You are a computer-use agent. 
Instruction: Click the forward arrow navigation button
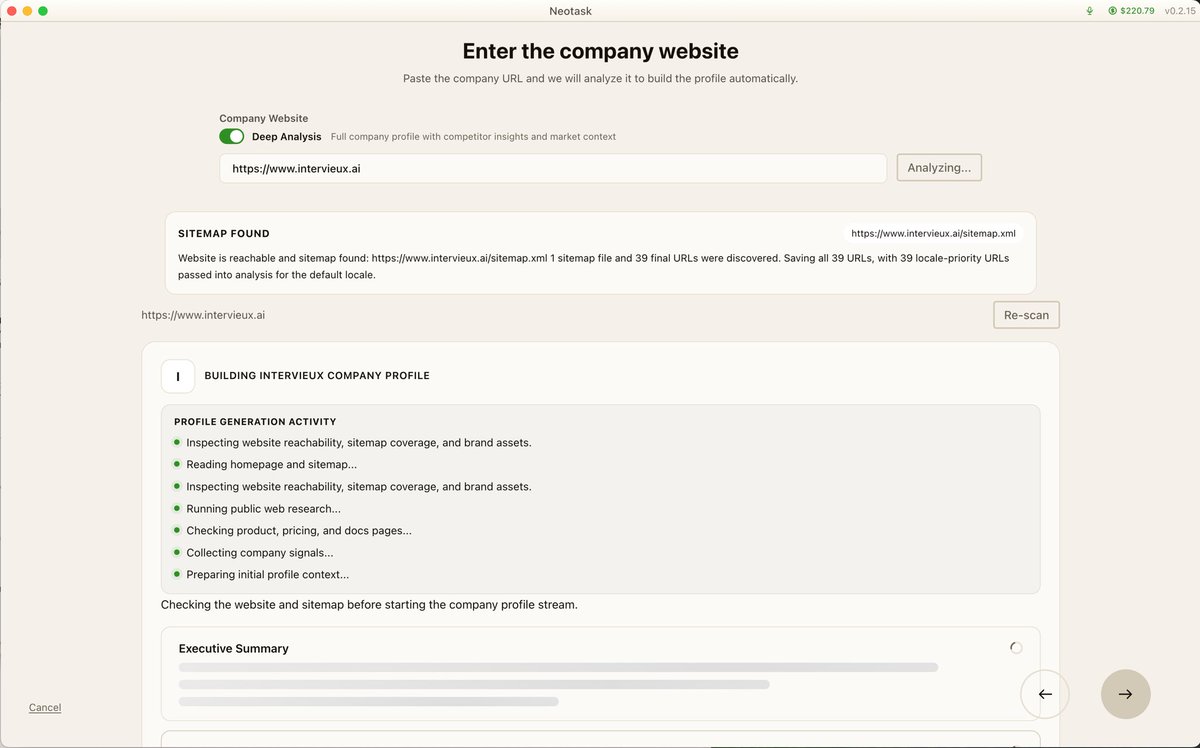[x=1126, y=694]
